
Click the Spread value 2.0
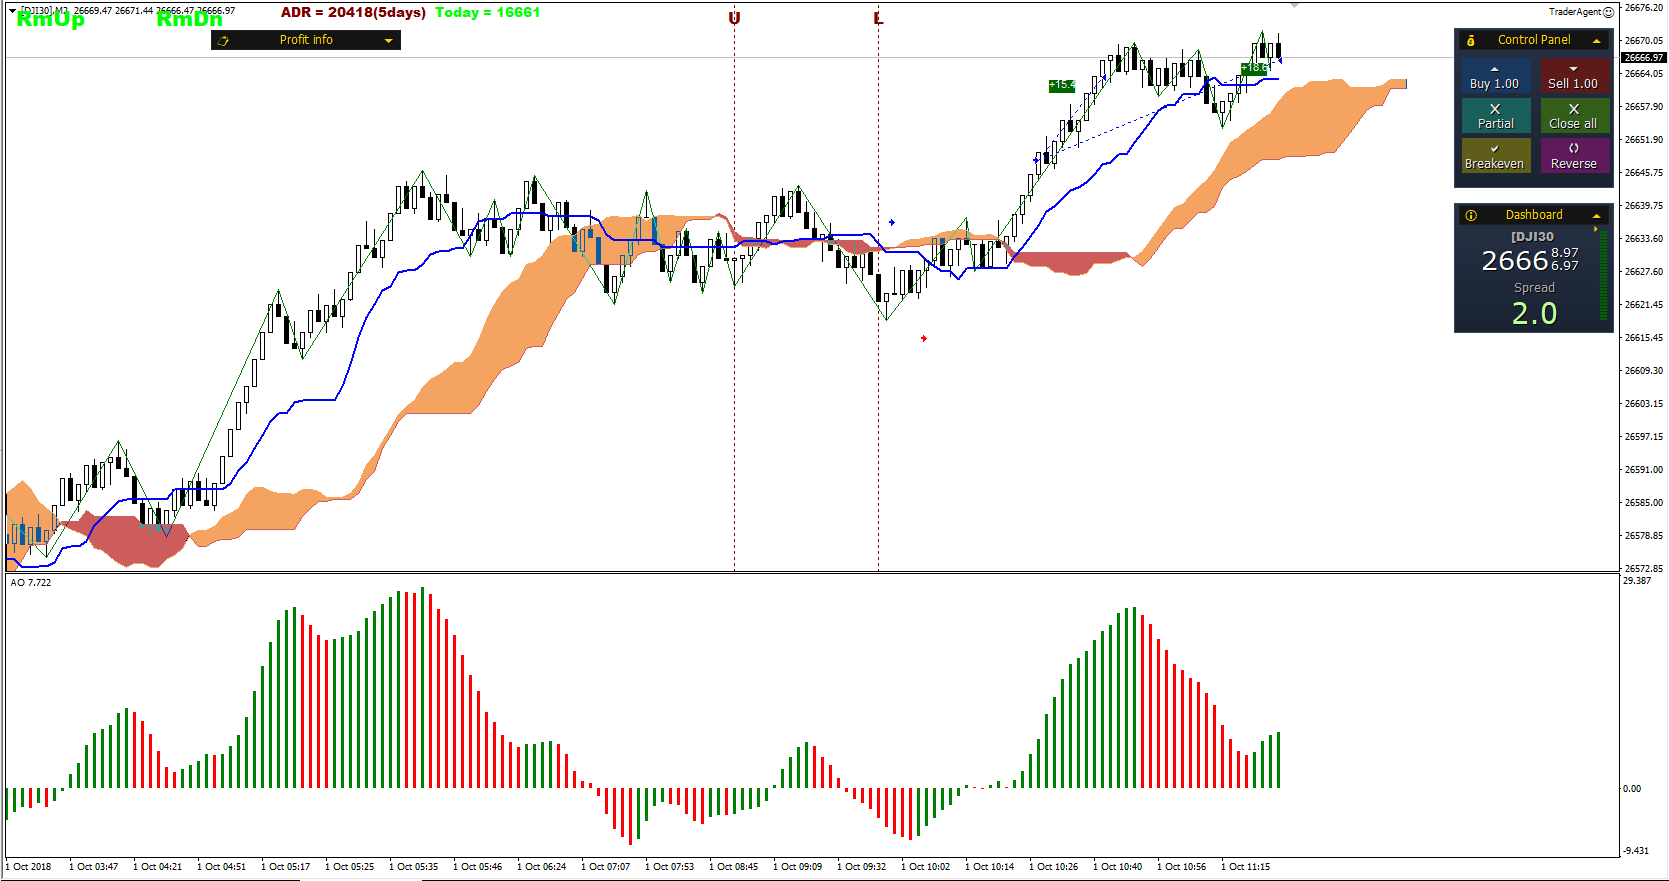coord(1534,313)
